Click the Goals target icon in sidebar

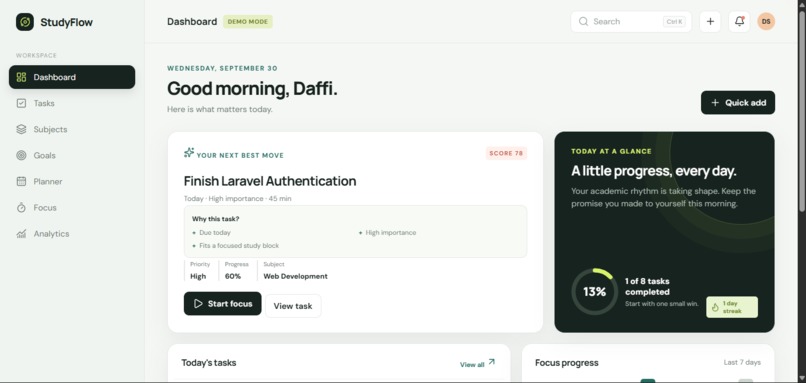point(21,155)
